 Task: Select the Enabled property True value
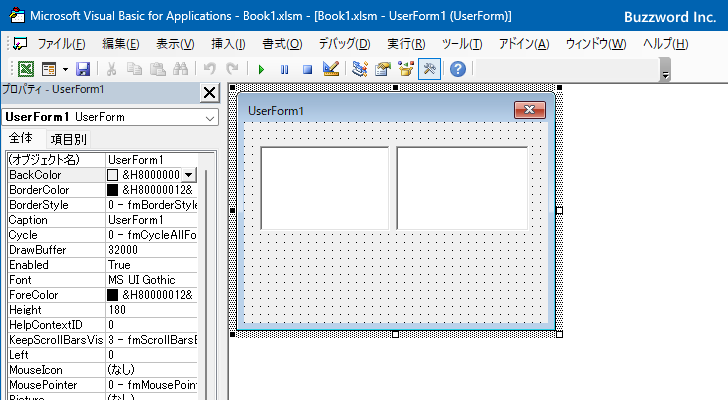pyautogui.click(x=152, y=265)
